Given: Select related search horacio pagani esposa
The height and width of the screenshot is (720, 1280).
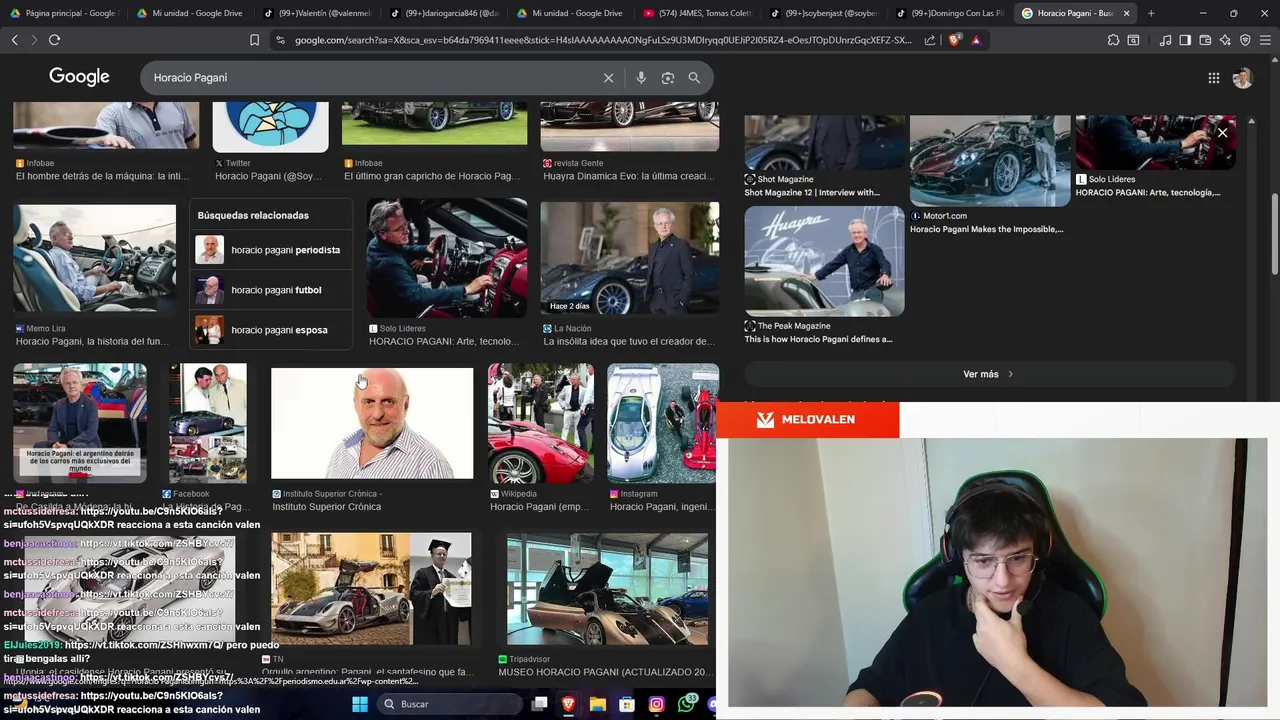Looking at the screenshot, I should tap(270, 330).
